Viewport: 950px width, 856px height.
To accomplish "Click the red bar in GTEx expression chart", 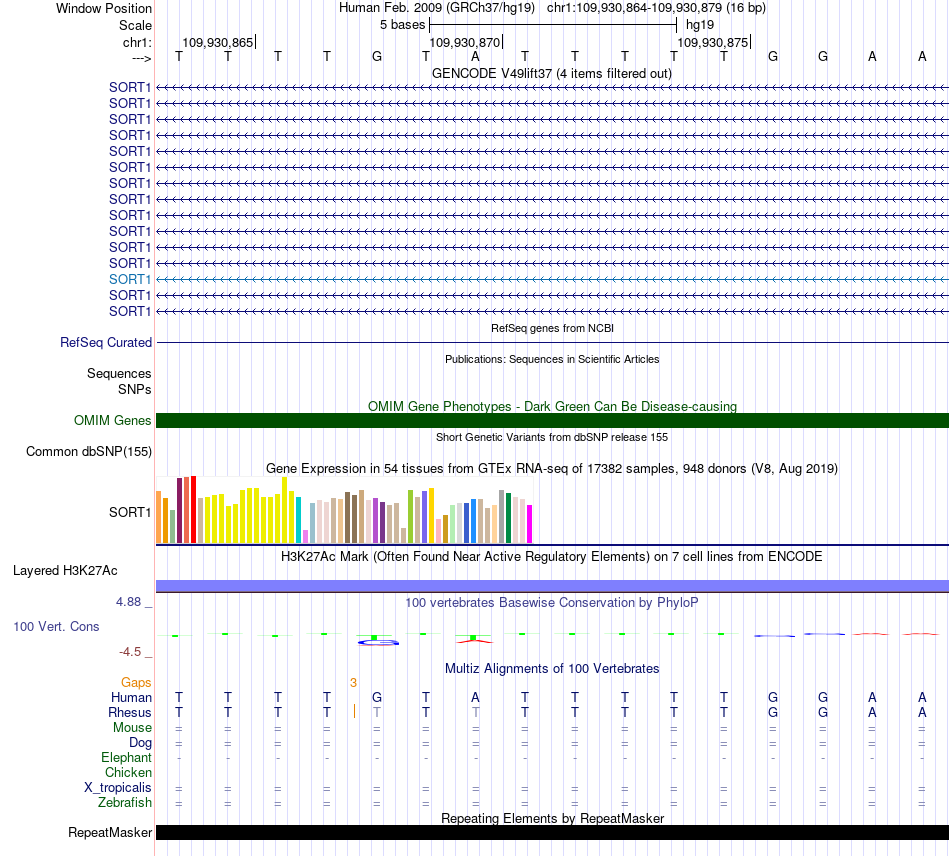I will [x=193, y=509].
